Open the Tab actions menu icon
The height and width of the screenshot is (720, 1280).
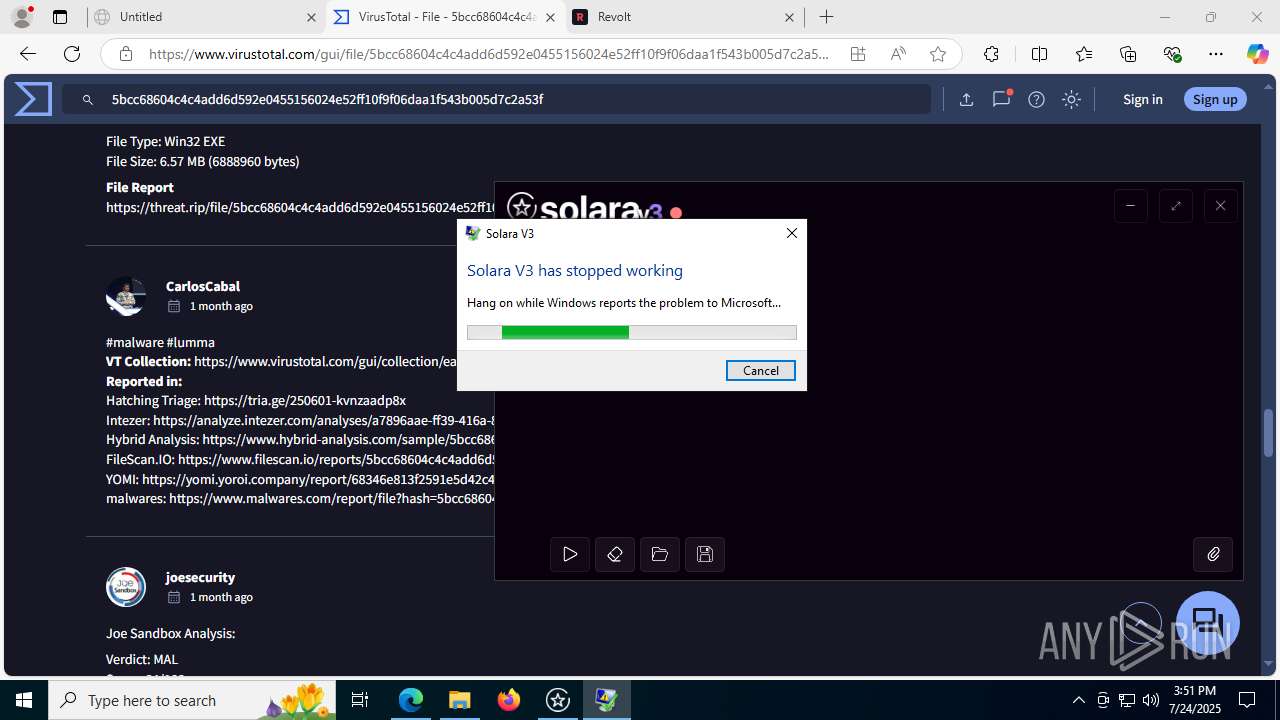[60, 17]
